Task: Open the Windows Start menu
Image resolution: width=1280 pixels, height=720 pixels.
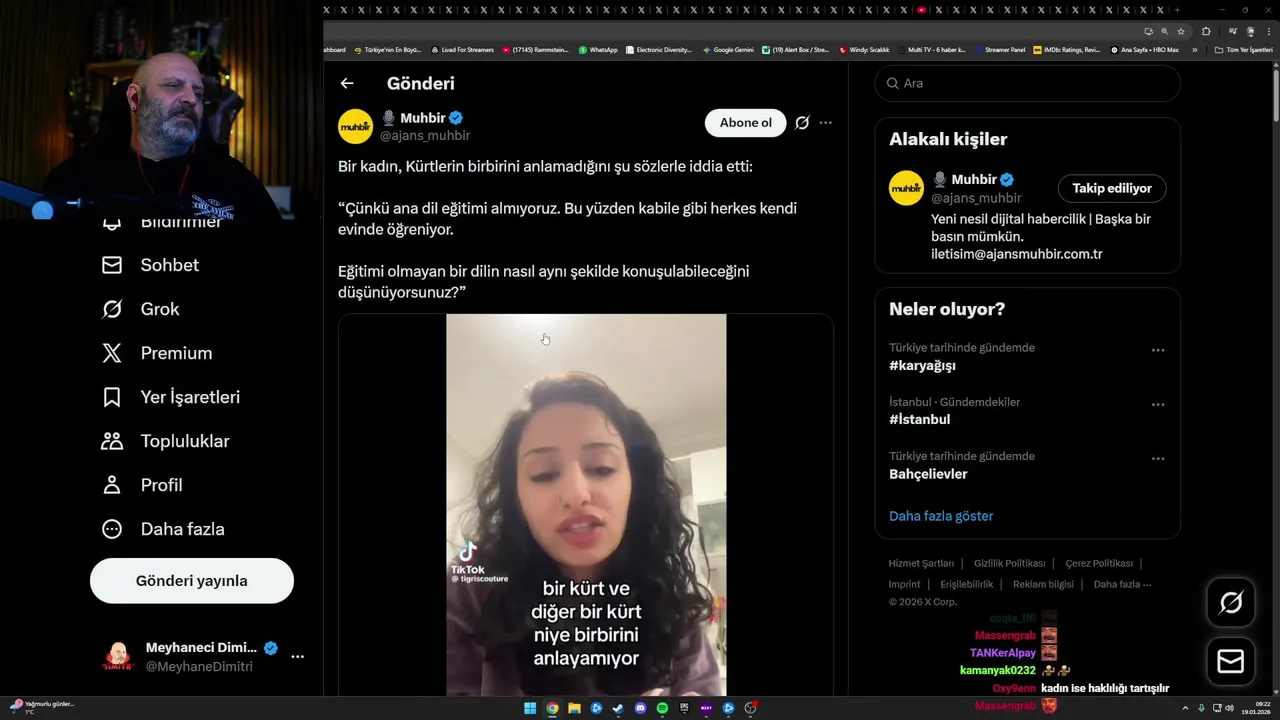Action: coord(530,708)
